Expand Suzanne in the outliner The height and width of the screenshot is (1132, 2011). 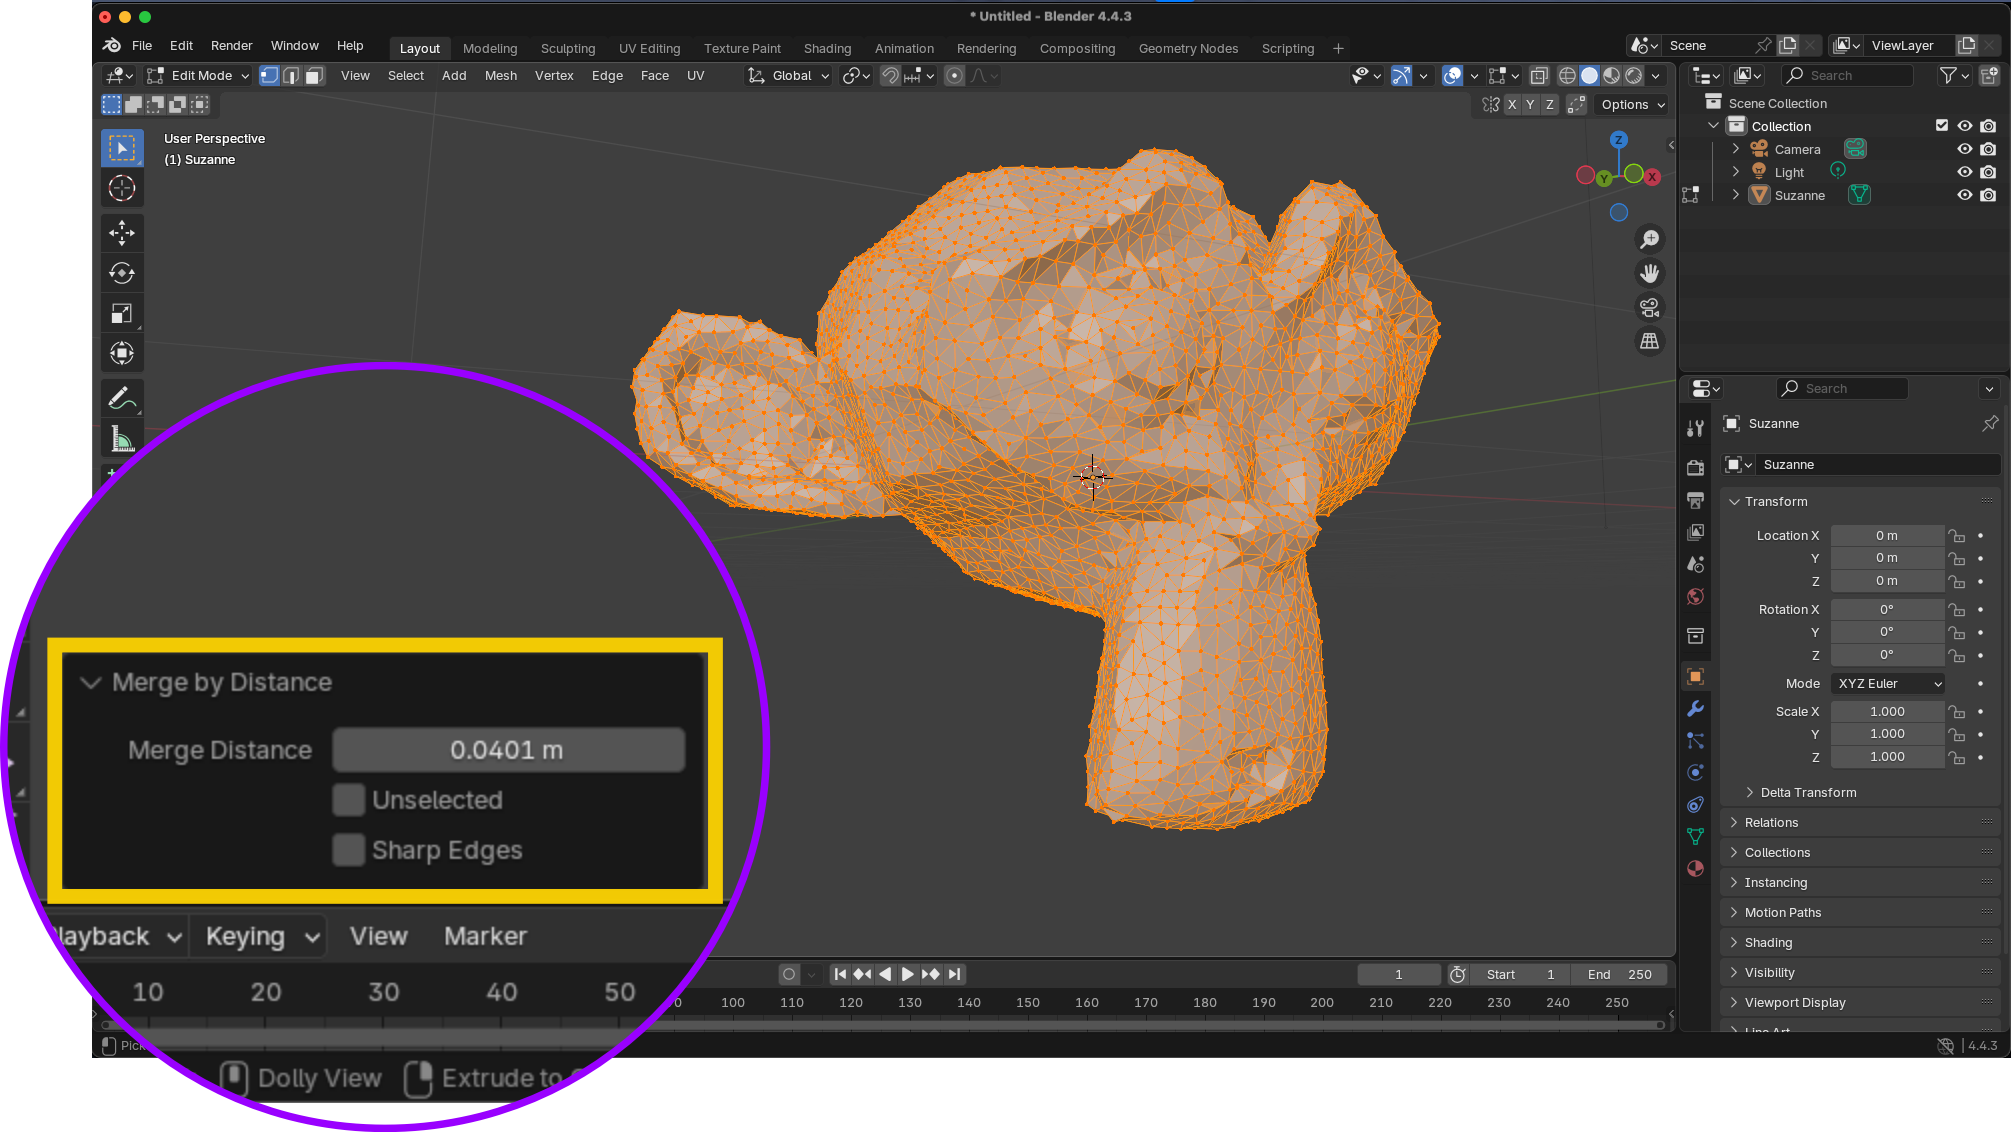[1736, 195]
